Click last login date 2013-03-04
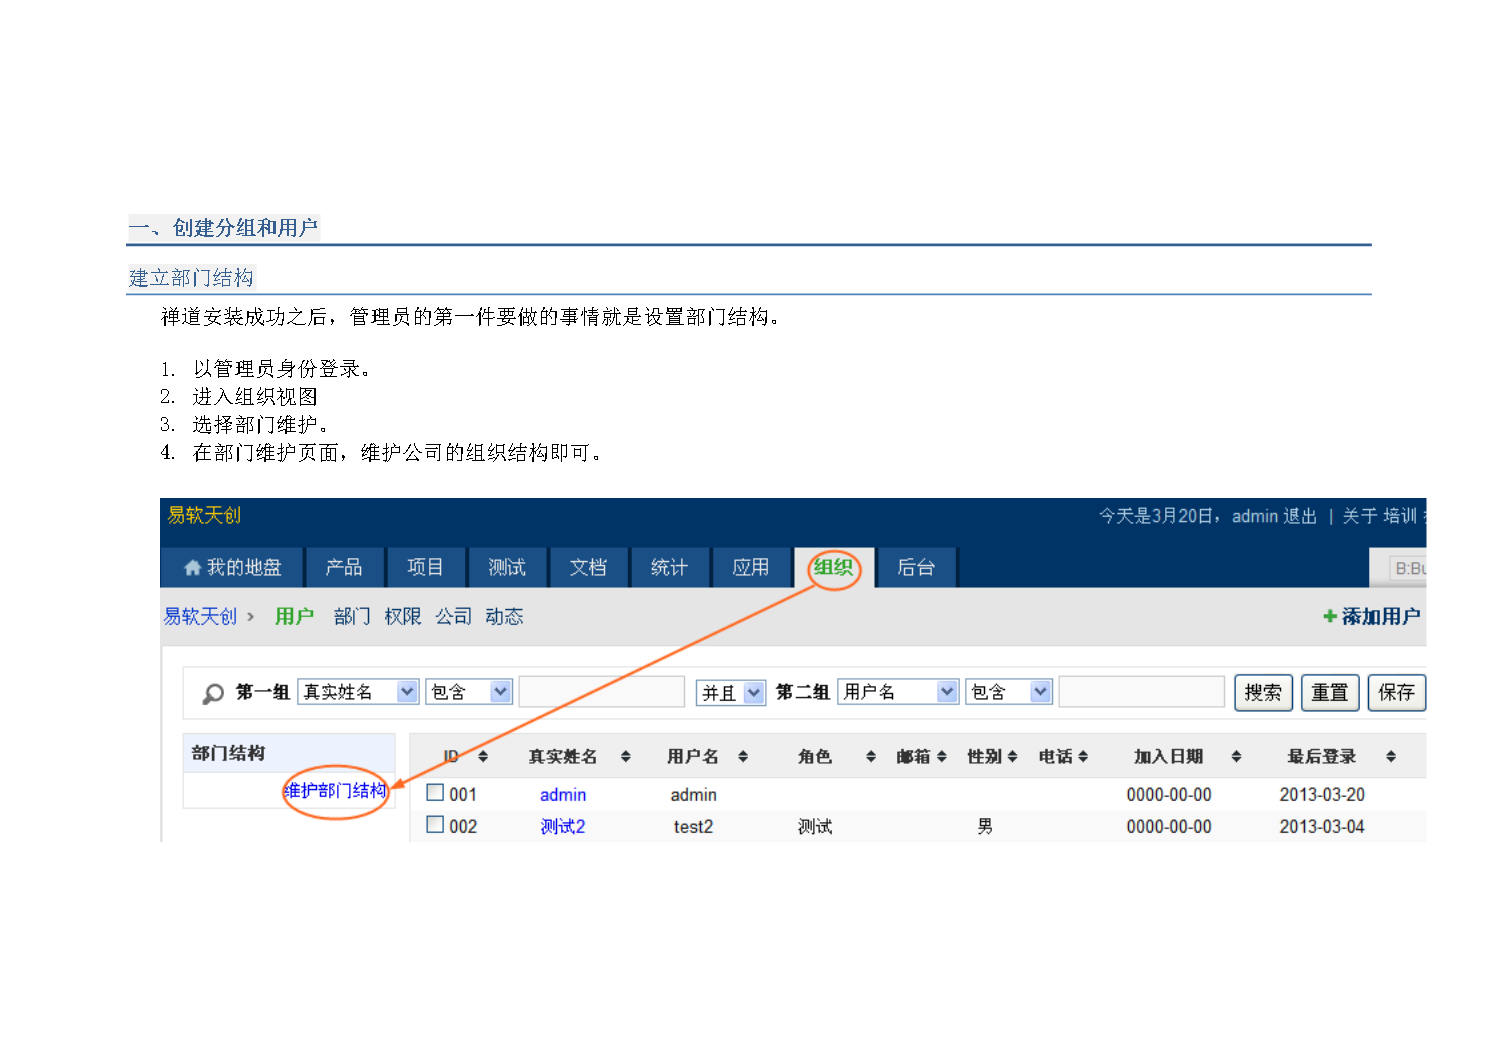The height and width of the screenshot is (1059, 1497). point(1322,827)
